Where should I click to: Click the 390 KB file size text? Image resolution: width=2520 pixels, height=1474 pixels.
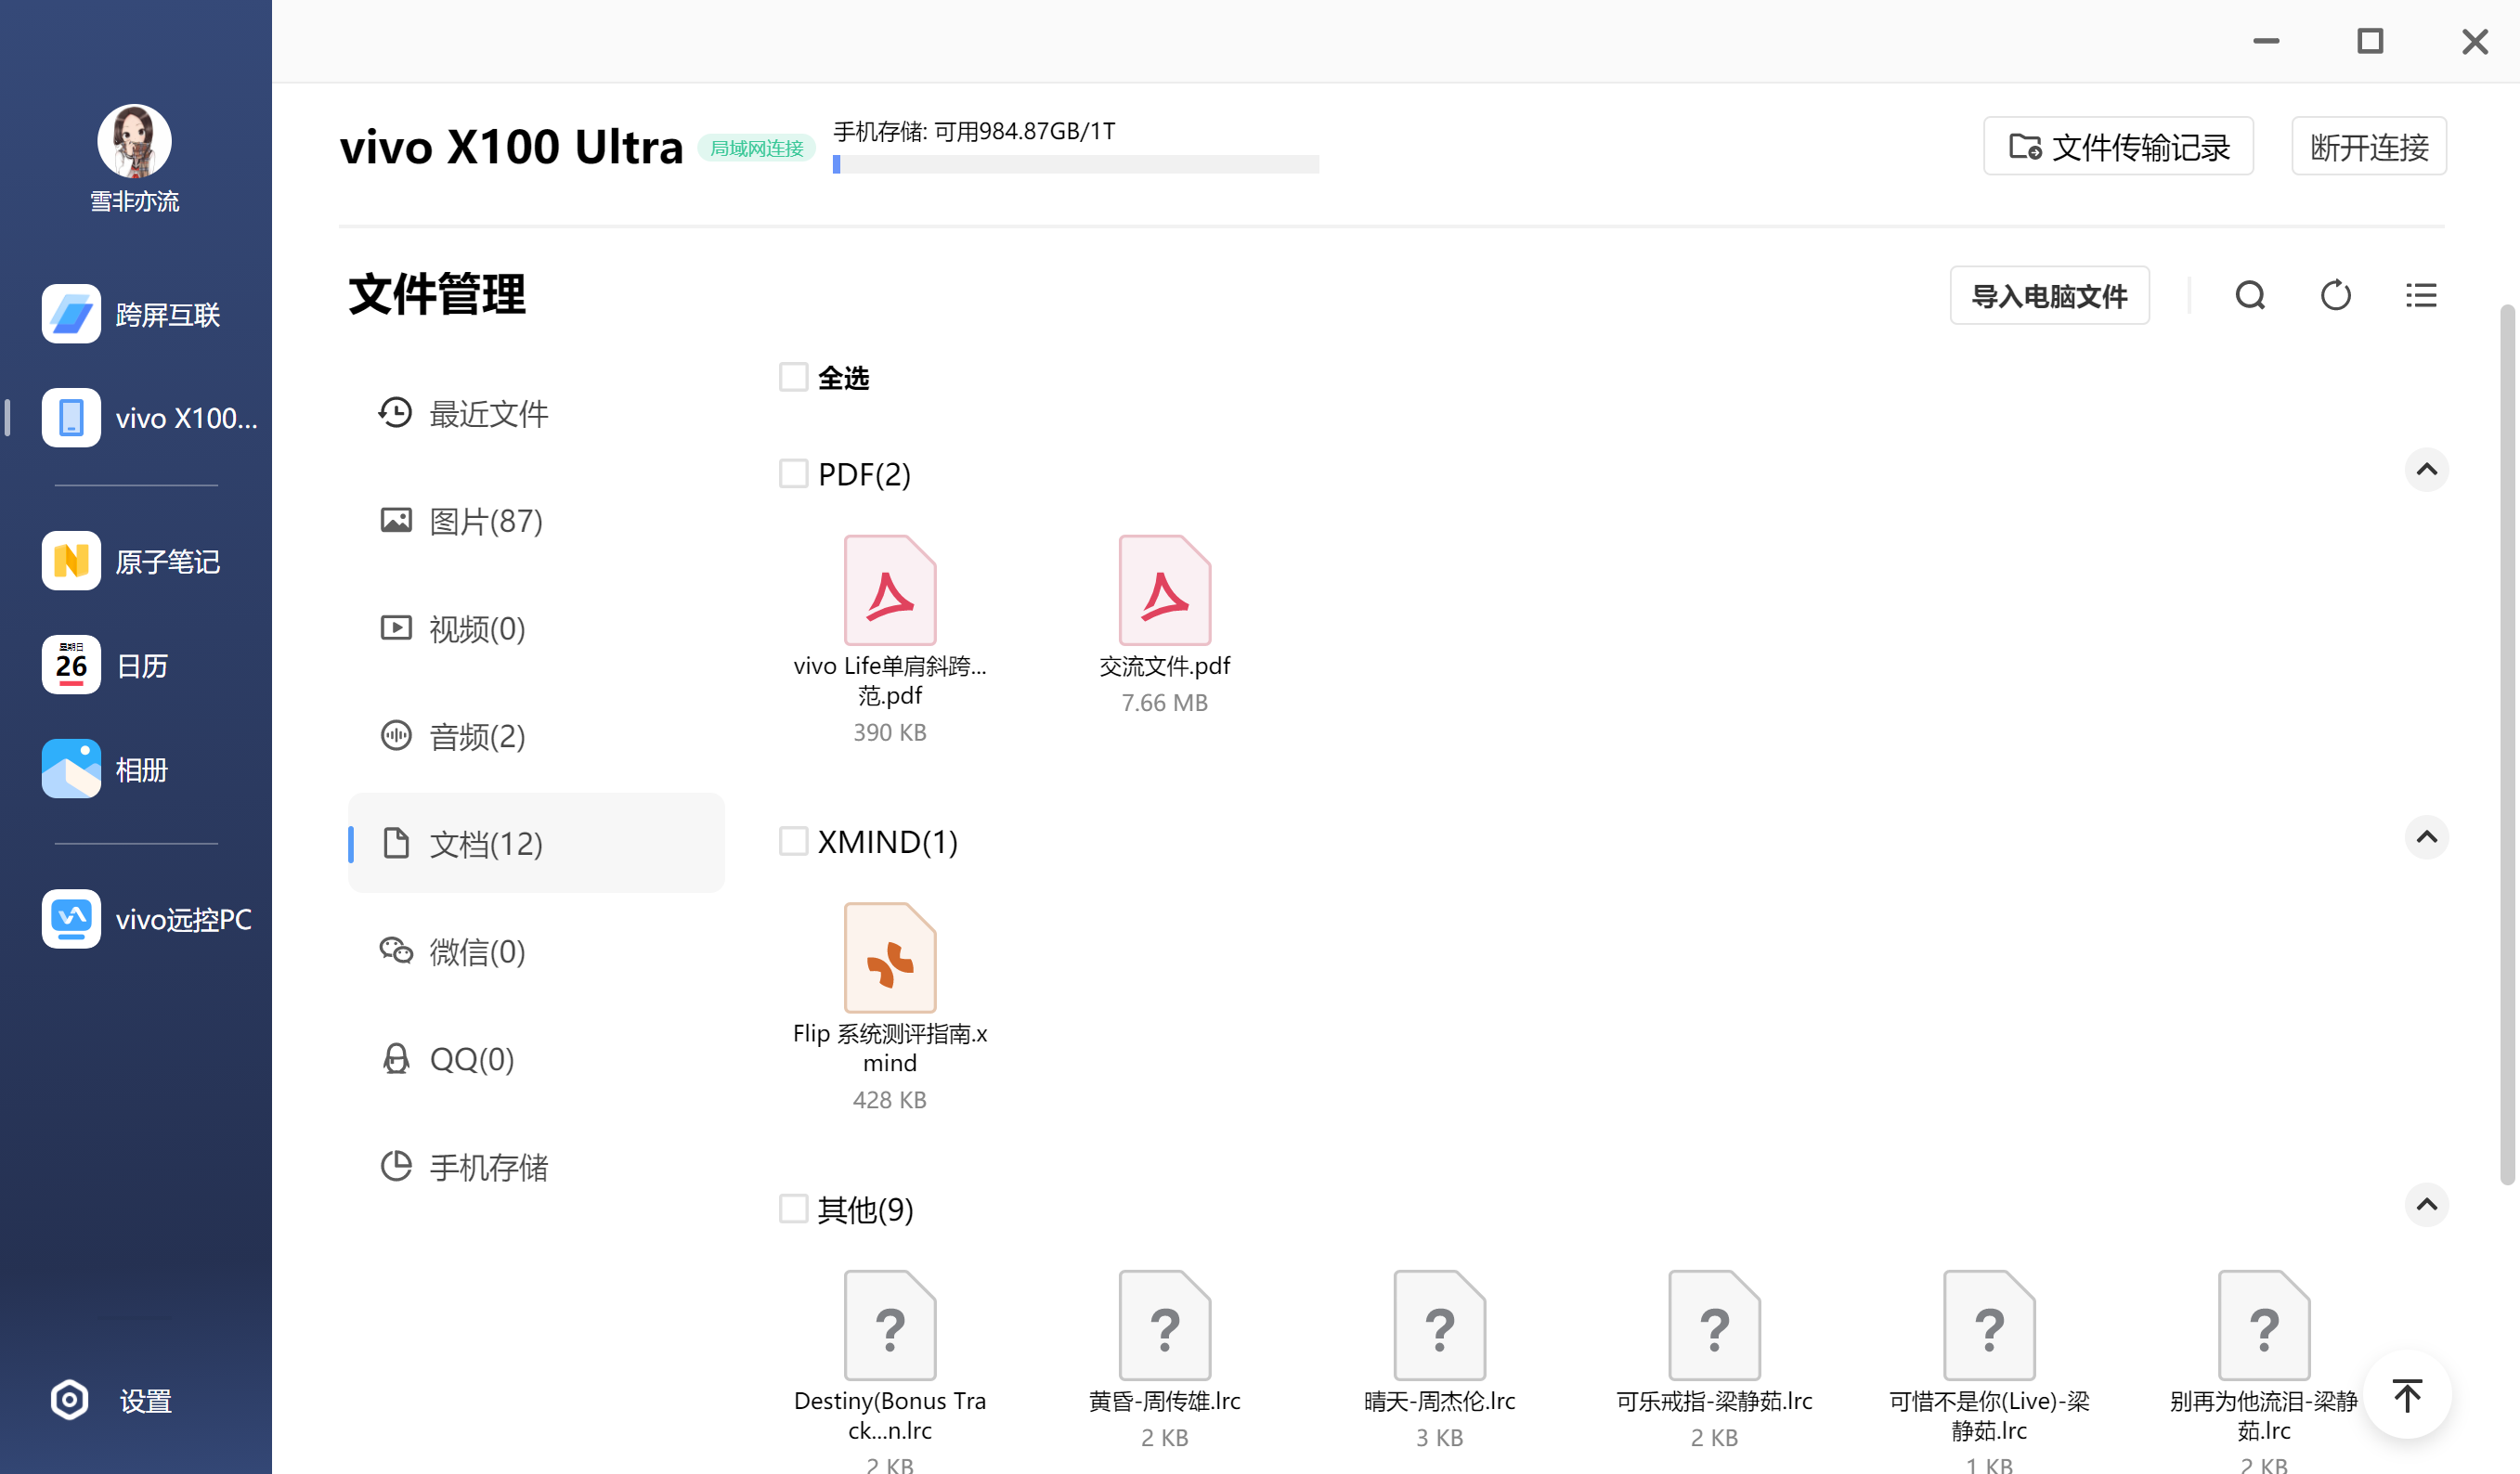[x=890, y=732]
